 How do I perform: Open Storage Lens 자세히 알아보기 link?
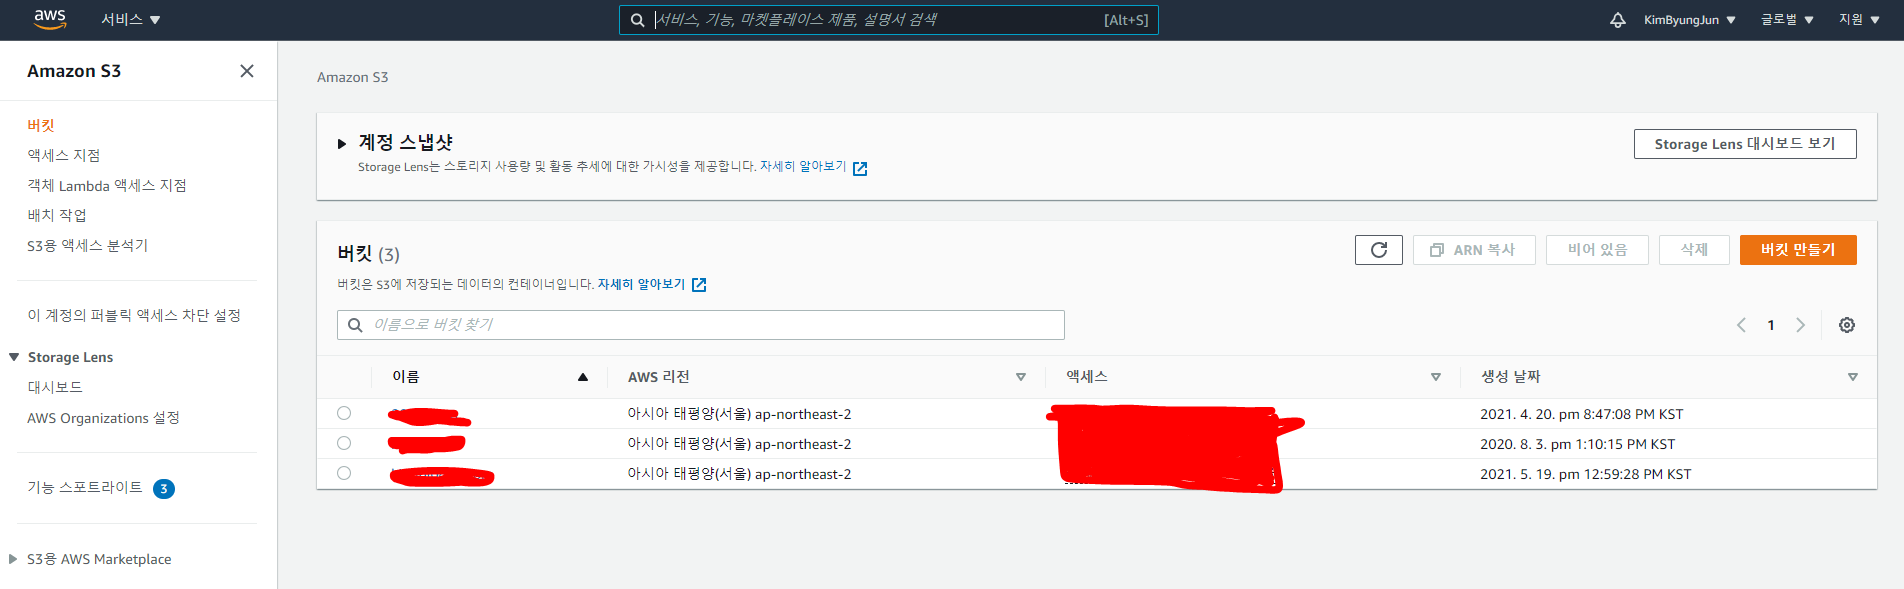(803, 167)
